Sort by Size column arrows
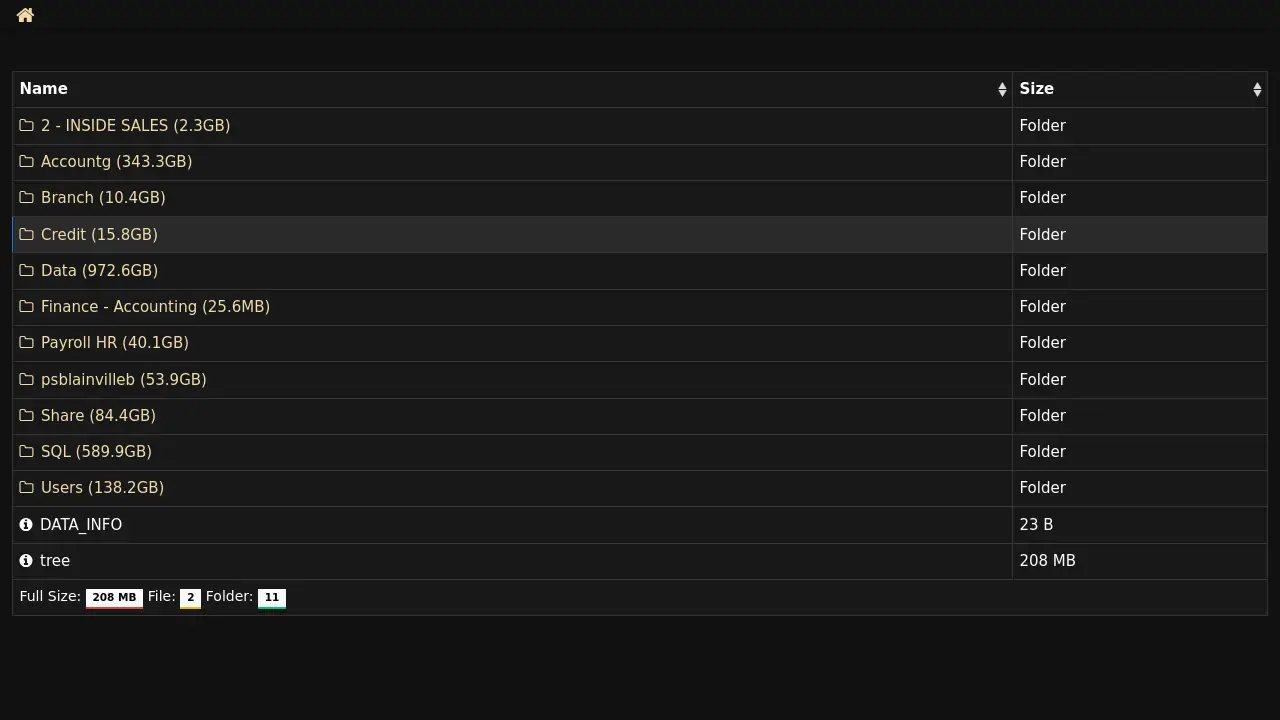The height and width of the screenshot is (720, 1280). point(1257,89)
